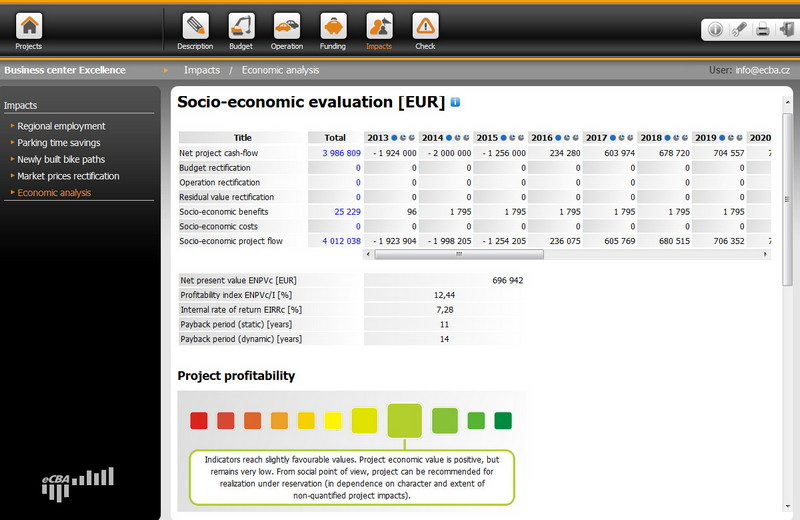Click the printer icon

[762, 30]
